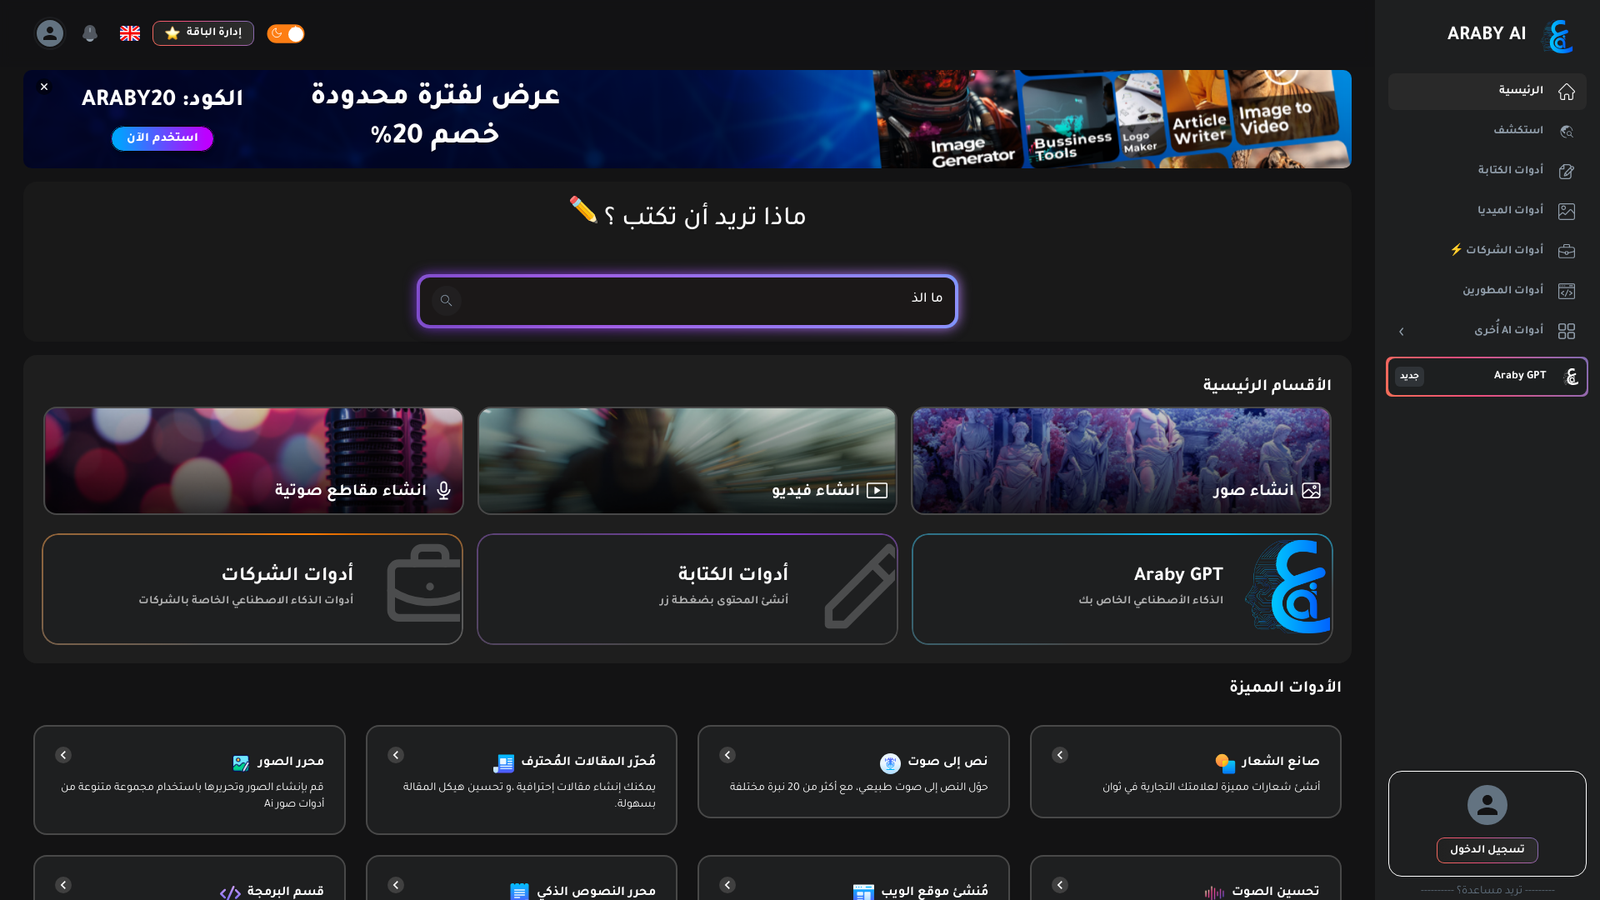This screenshot has height=900, width=1600.
Task: Click the business tools briefcase icon in sidebar
Action: tap(1567, 251)
